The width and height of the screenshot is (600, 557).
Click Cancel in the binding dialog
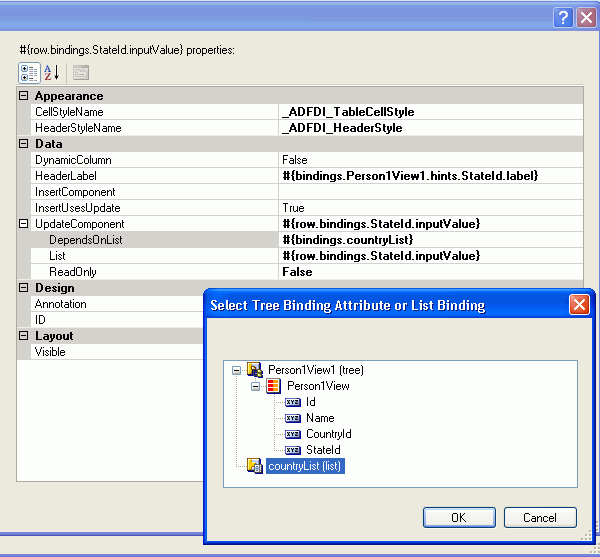point(540,518)
